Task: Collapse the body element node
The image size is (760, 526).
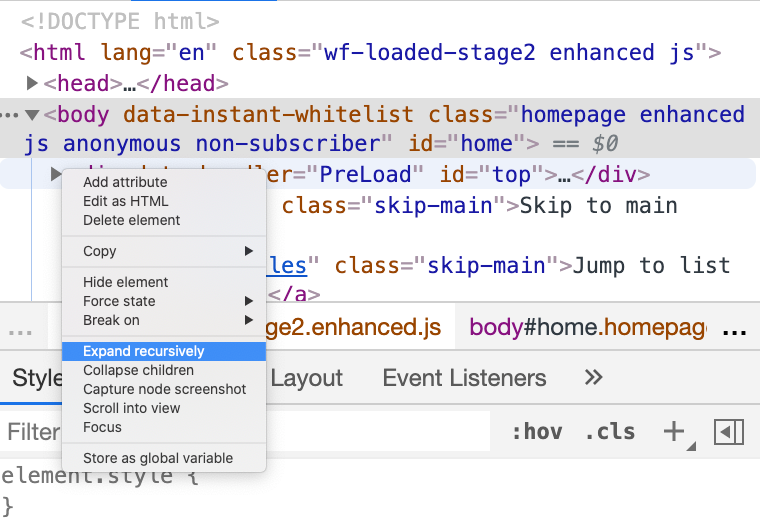Action: tap(32, 115)
